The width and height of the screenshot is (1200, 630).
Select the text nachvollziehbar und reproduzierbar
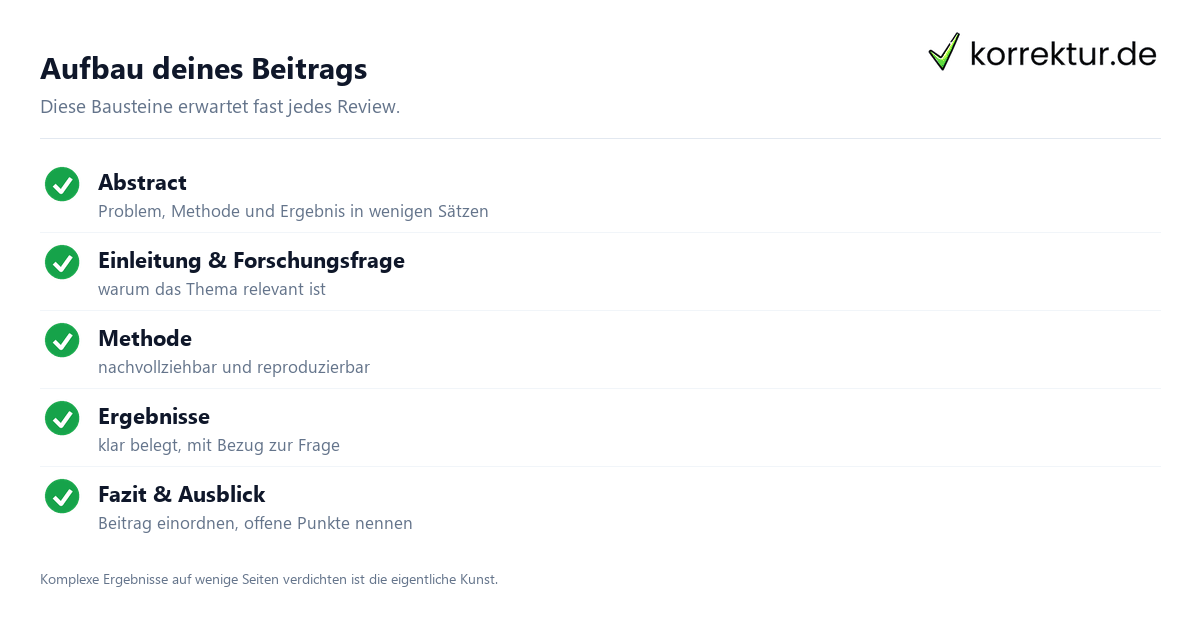click(x=234, y=367)
